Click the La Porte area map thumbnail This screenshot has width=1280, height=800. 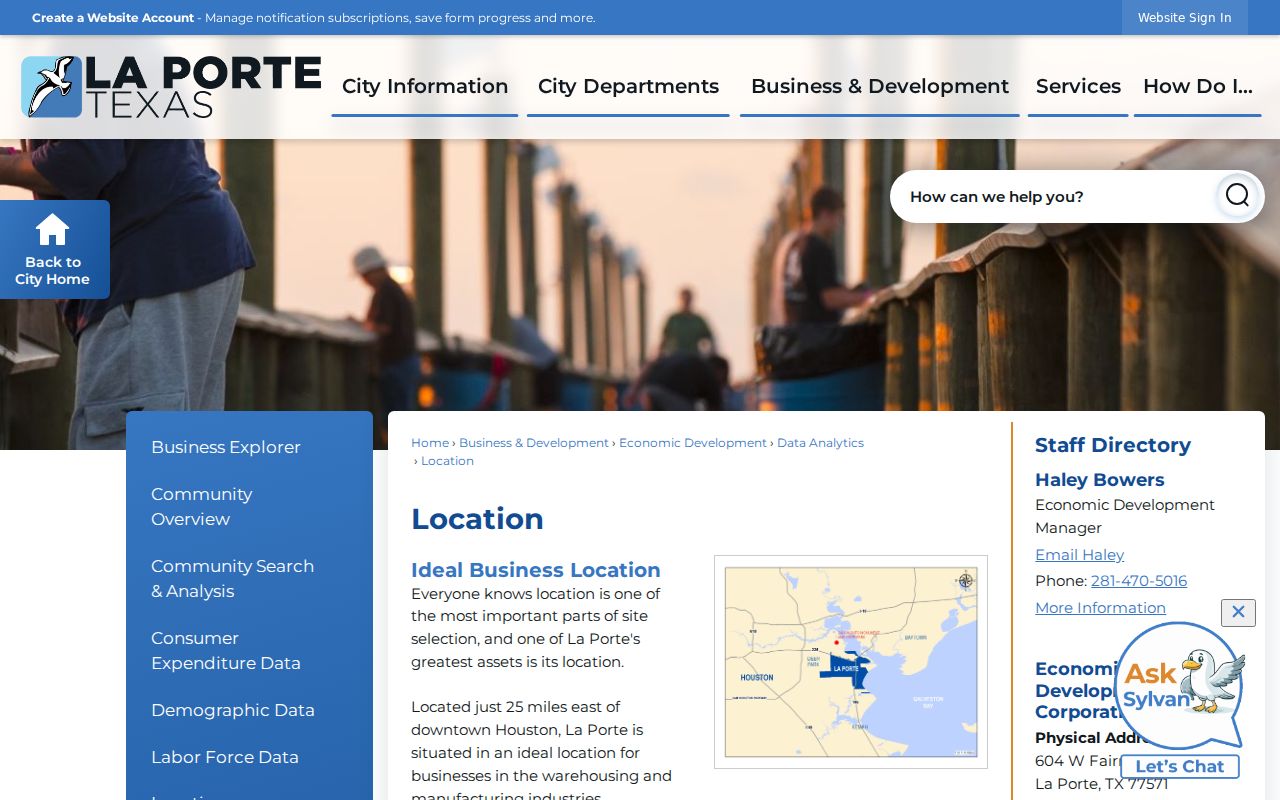851,662
